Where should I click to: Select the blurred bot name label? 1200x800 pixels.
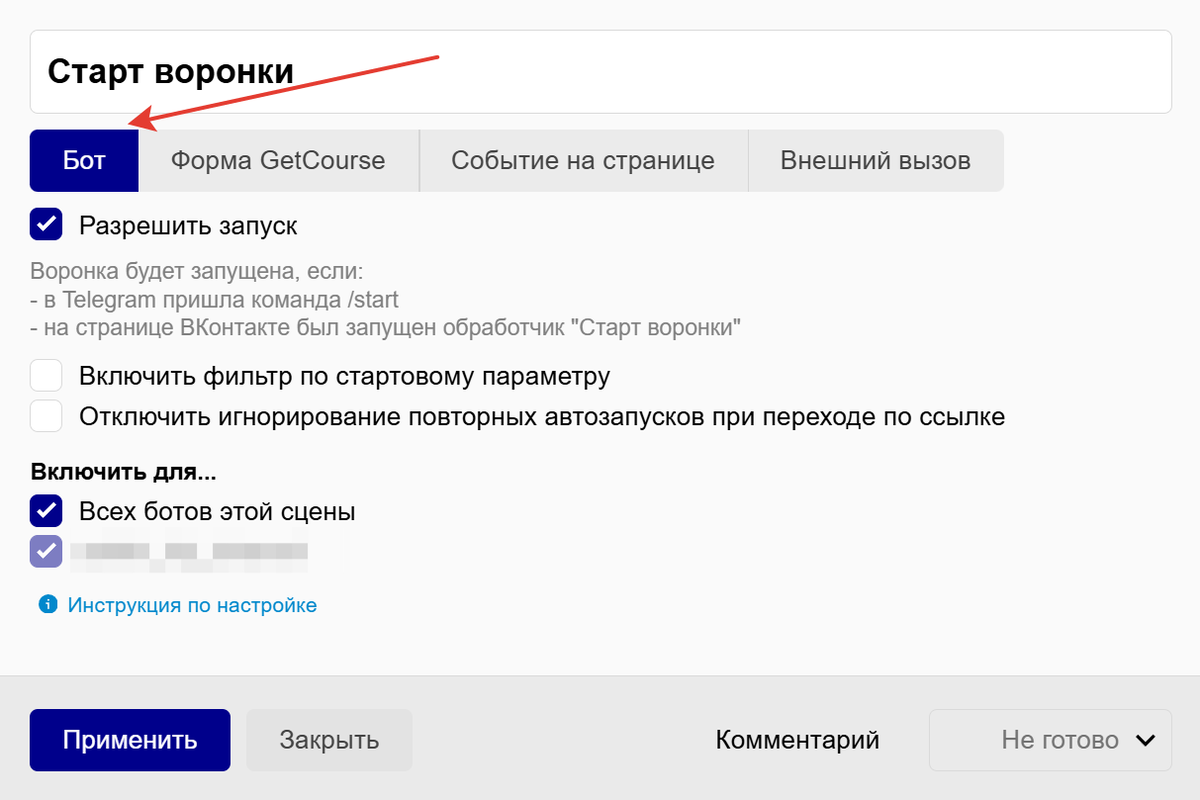[x=188, y=551]
